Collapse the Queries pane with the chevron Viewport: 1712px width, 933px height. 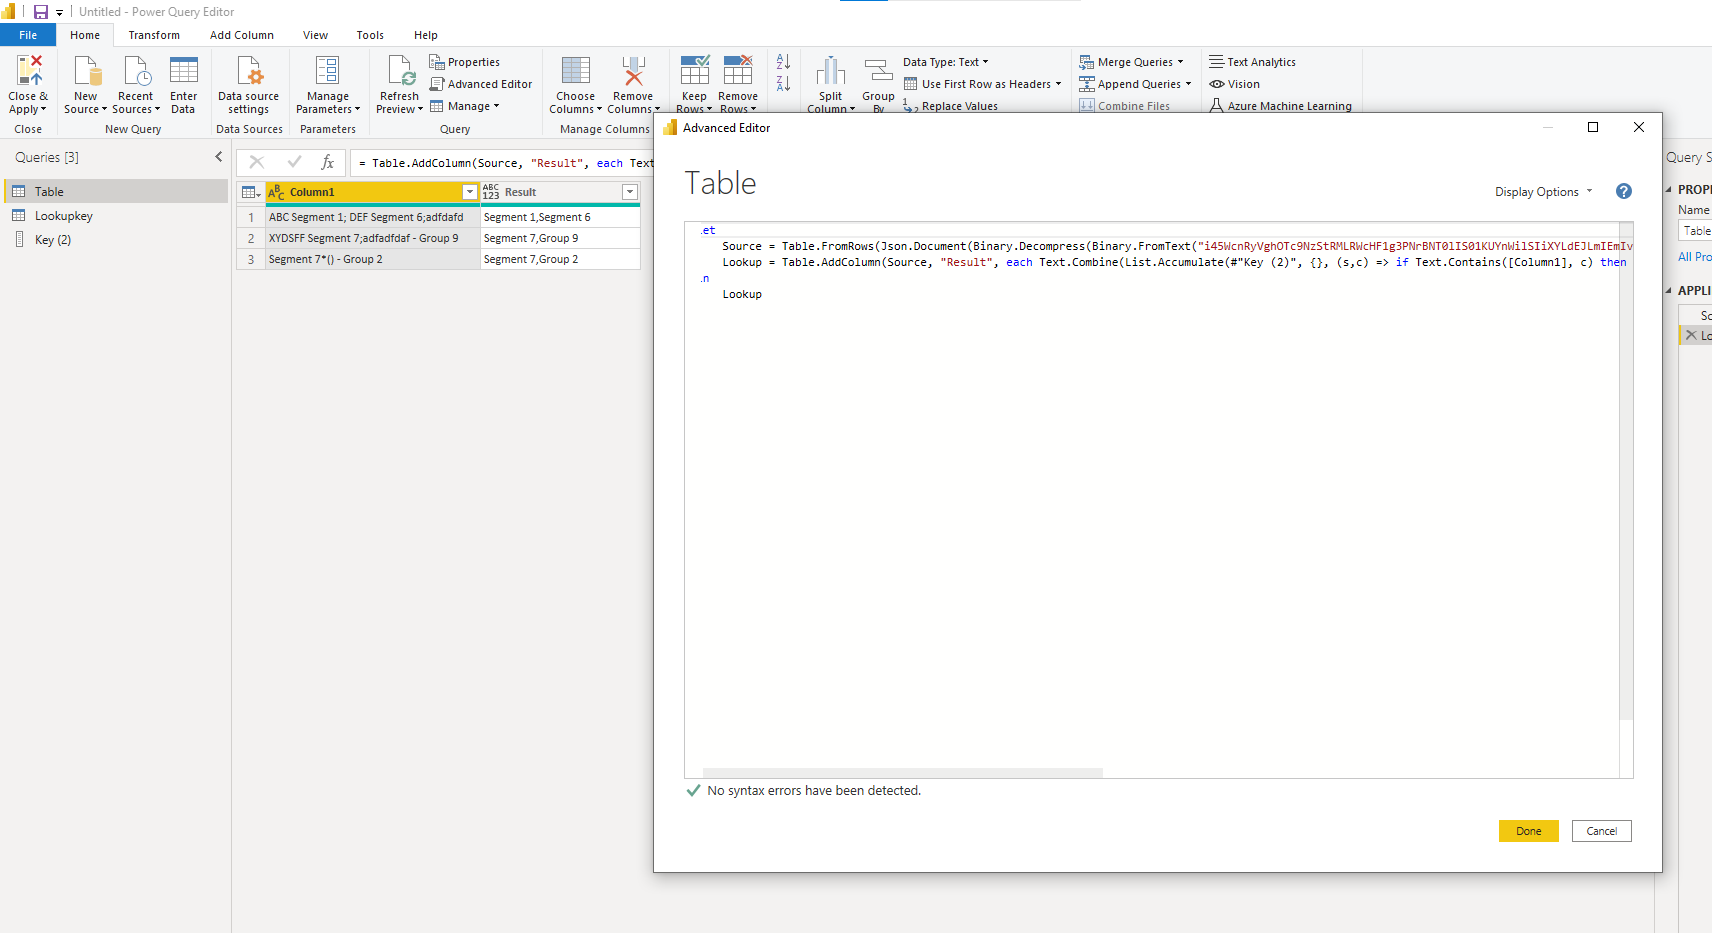(x=219, y=157)
